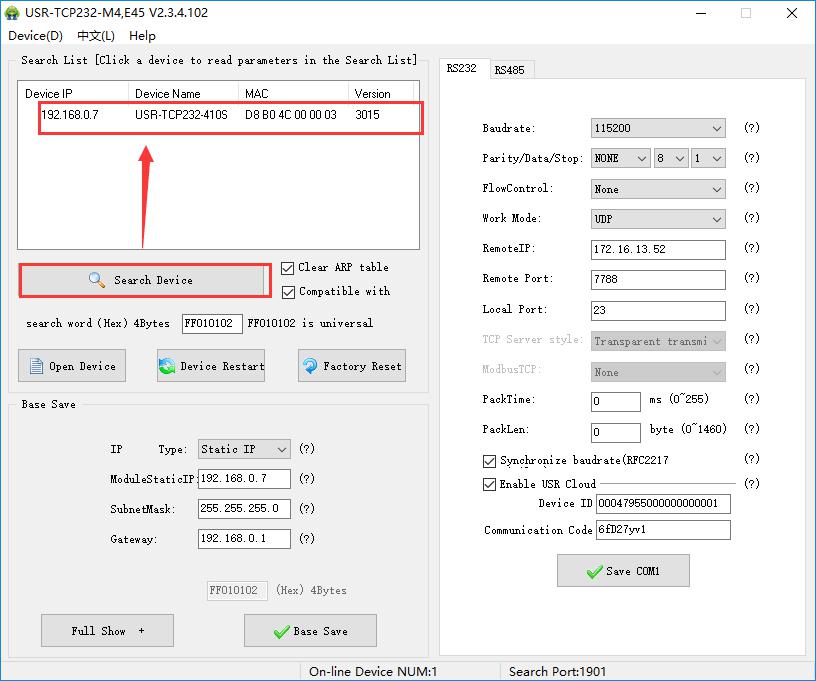Click the help mark next to Parity/Data/Stop
The height and width of the screenshot is (681, 816).
coord(751,158)
